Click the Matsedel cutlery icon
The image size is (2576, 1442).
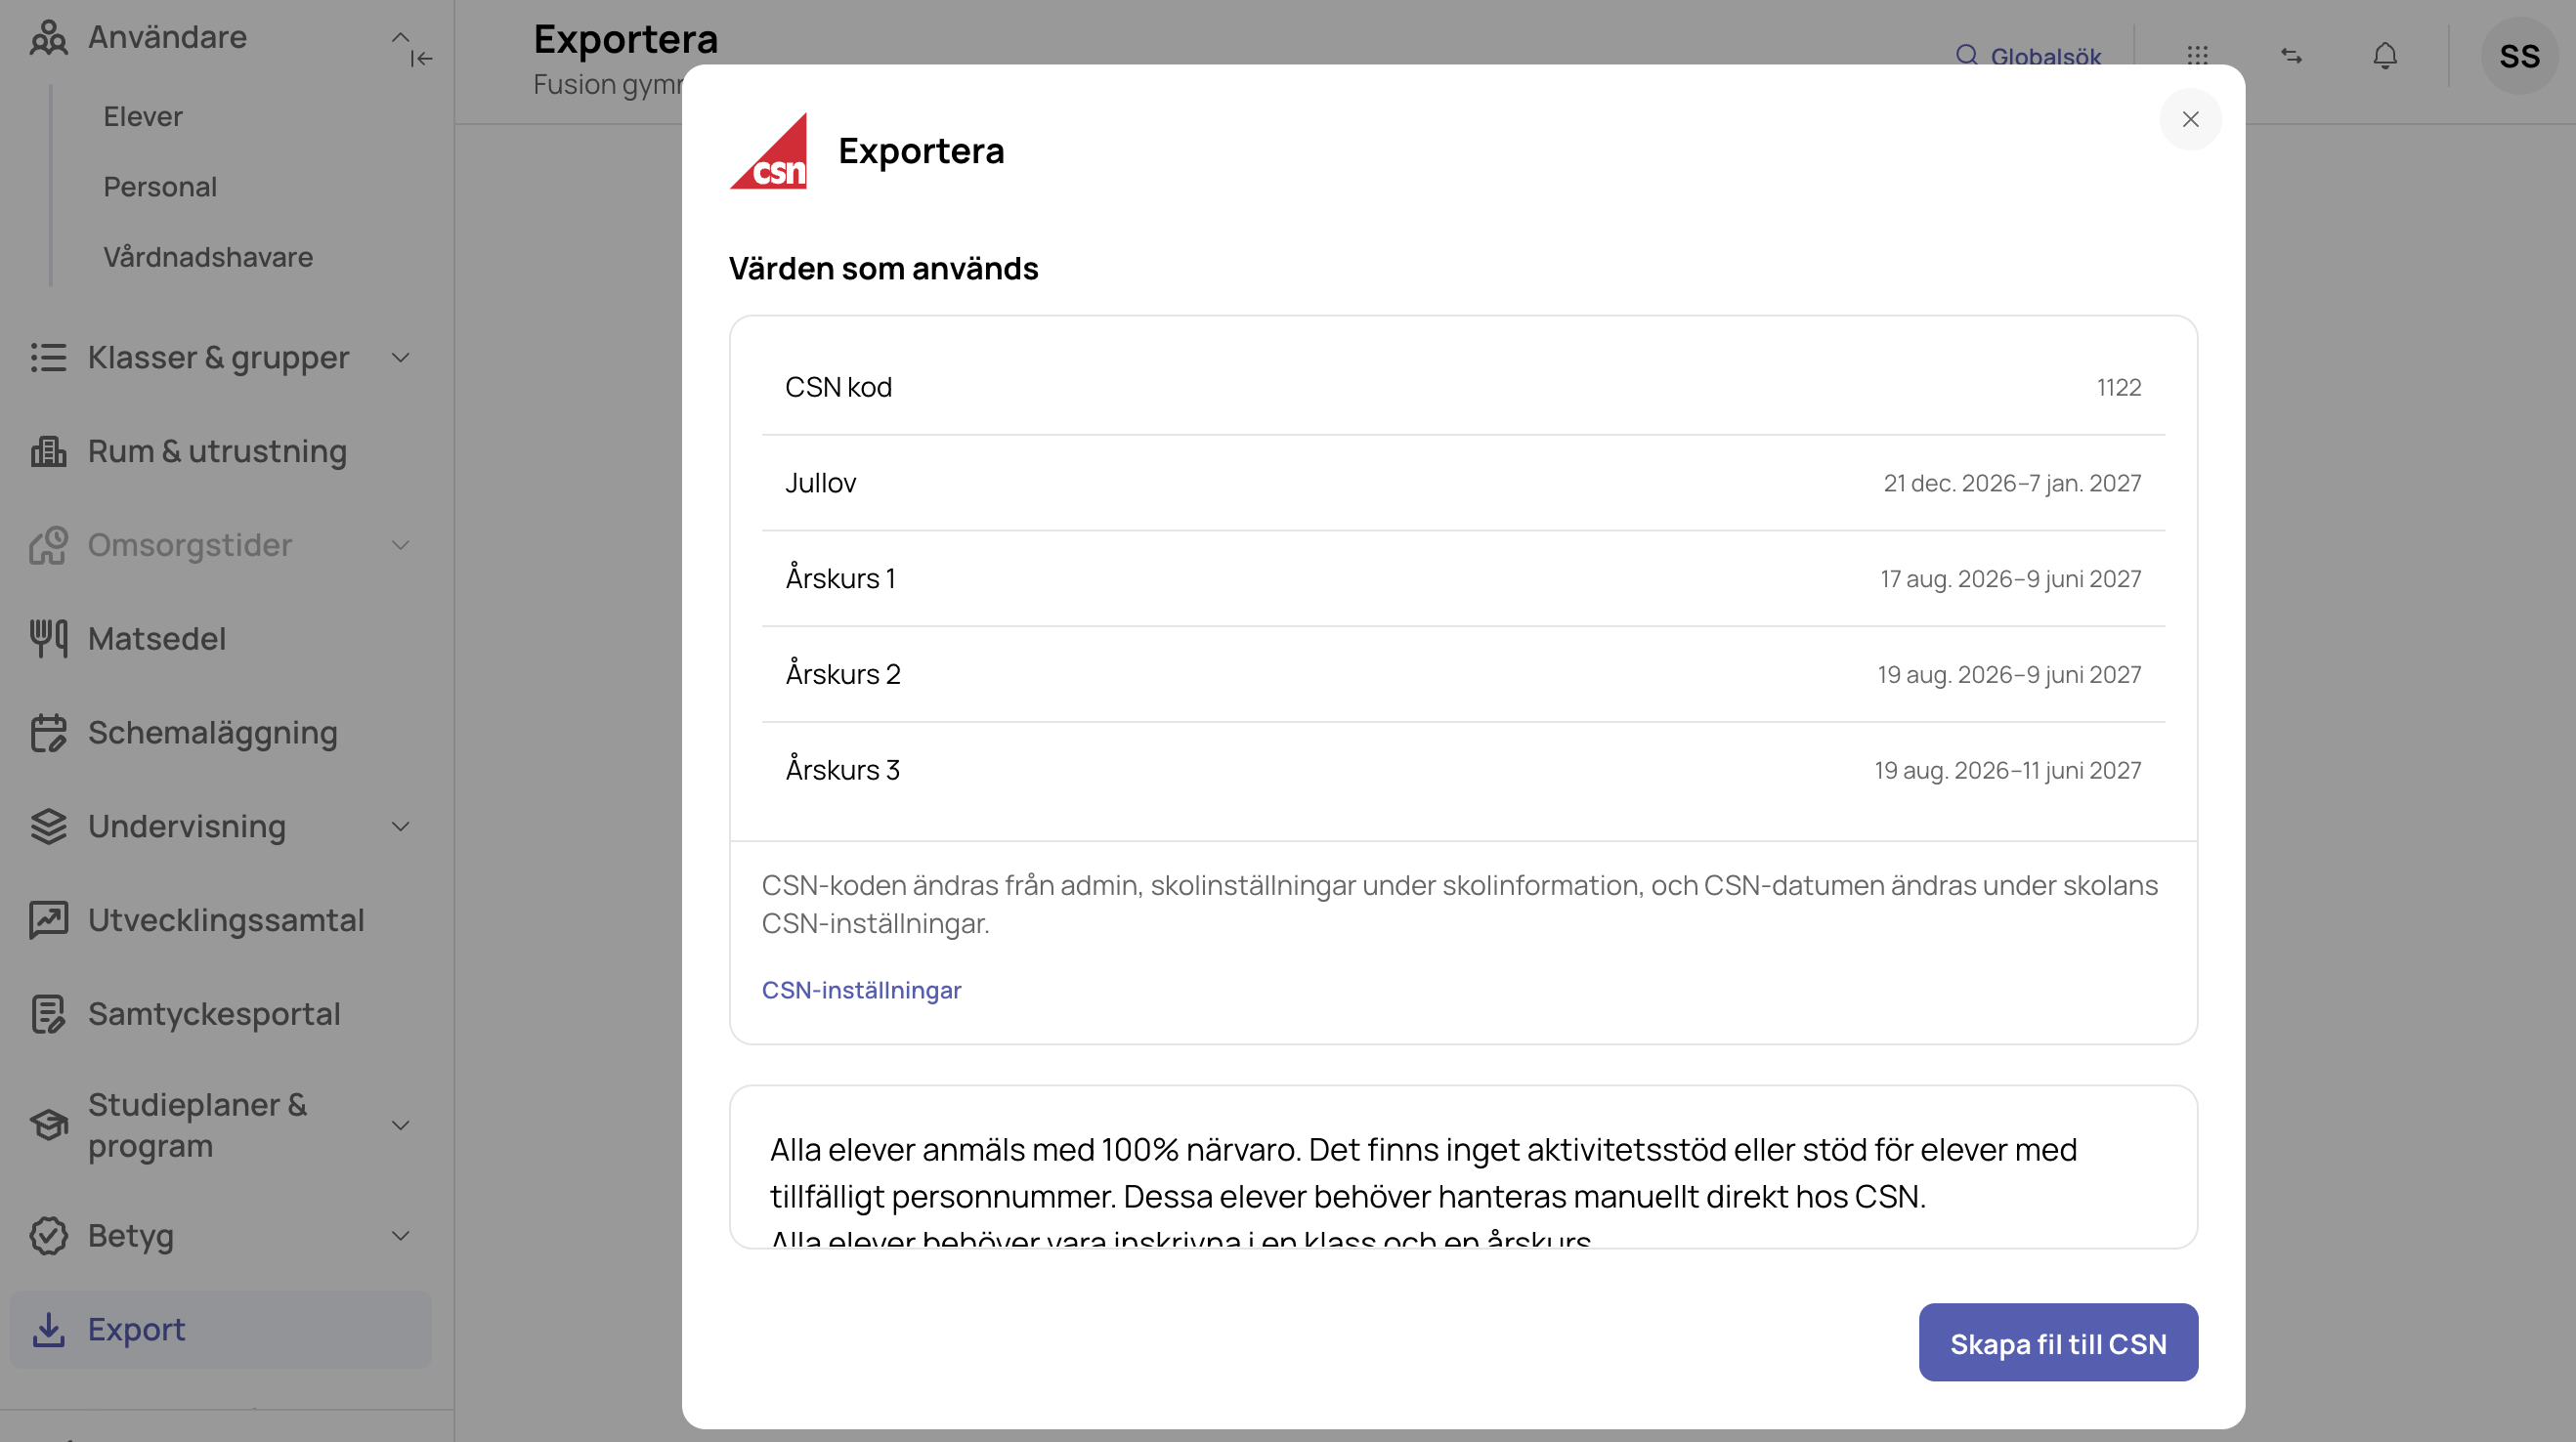[48, 639]
